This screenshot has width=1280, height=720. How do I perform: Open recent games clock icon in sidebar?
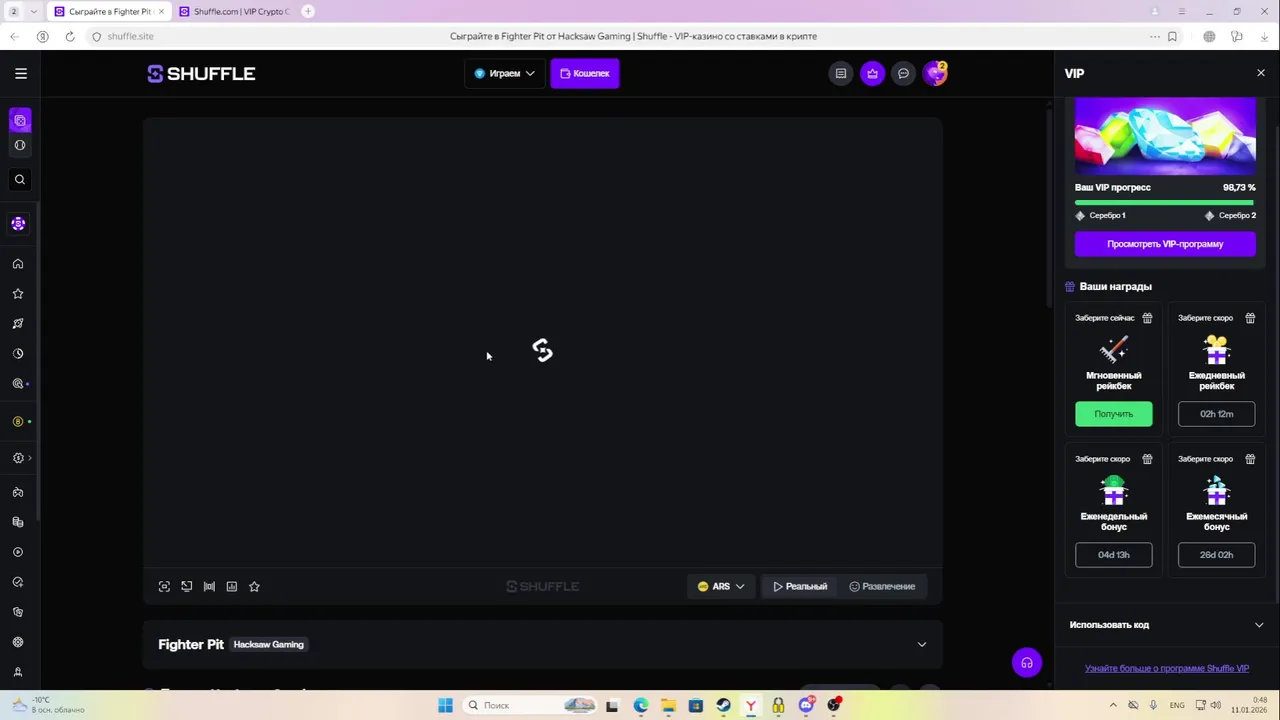(x=18, y=354)
